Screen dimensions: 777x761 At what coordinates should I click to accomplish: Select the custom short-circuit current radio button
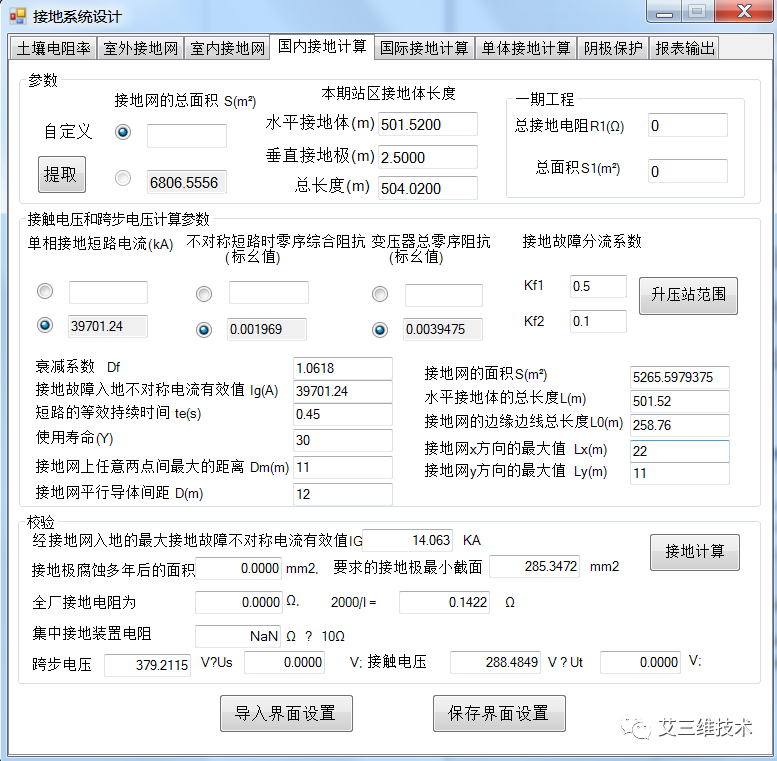45,291
